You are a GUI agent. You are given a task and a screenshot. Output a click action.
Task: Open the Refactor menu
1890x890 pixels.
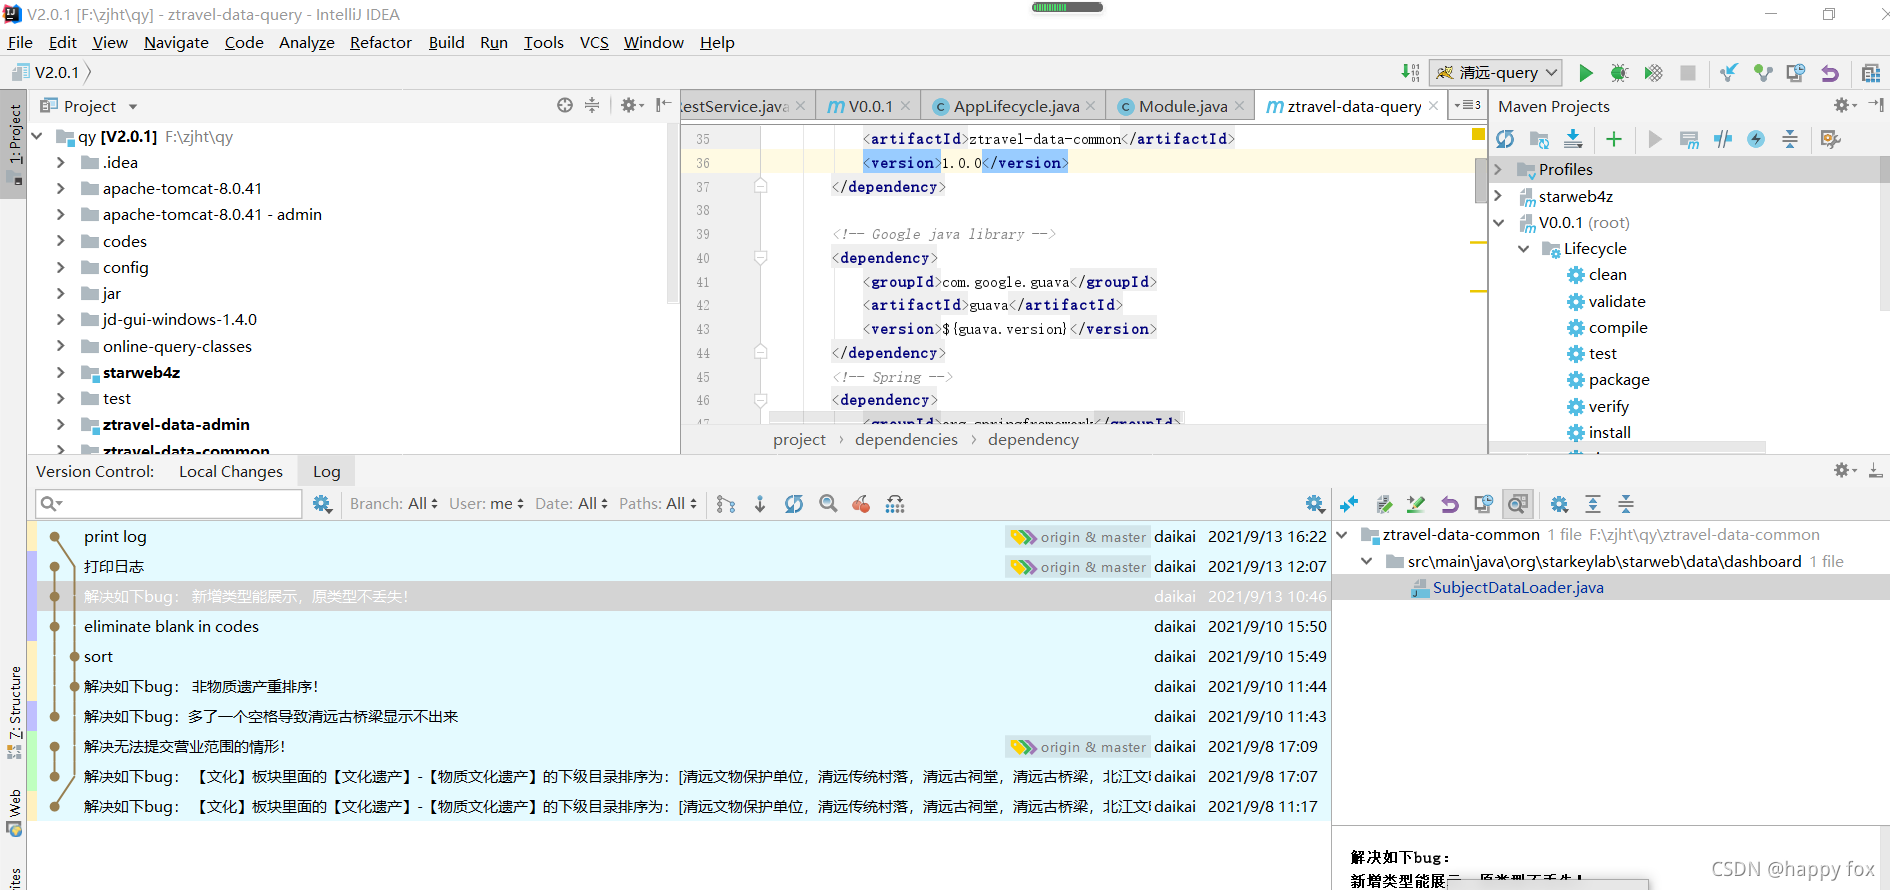pyautogui.click(x=380, y=42)
